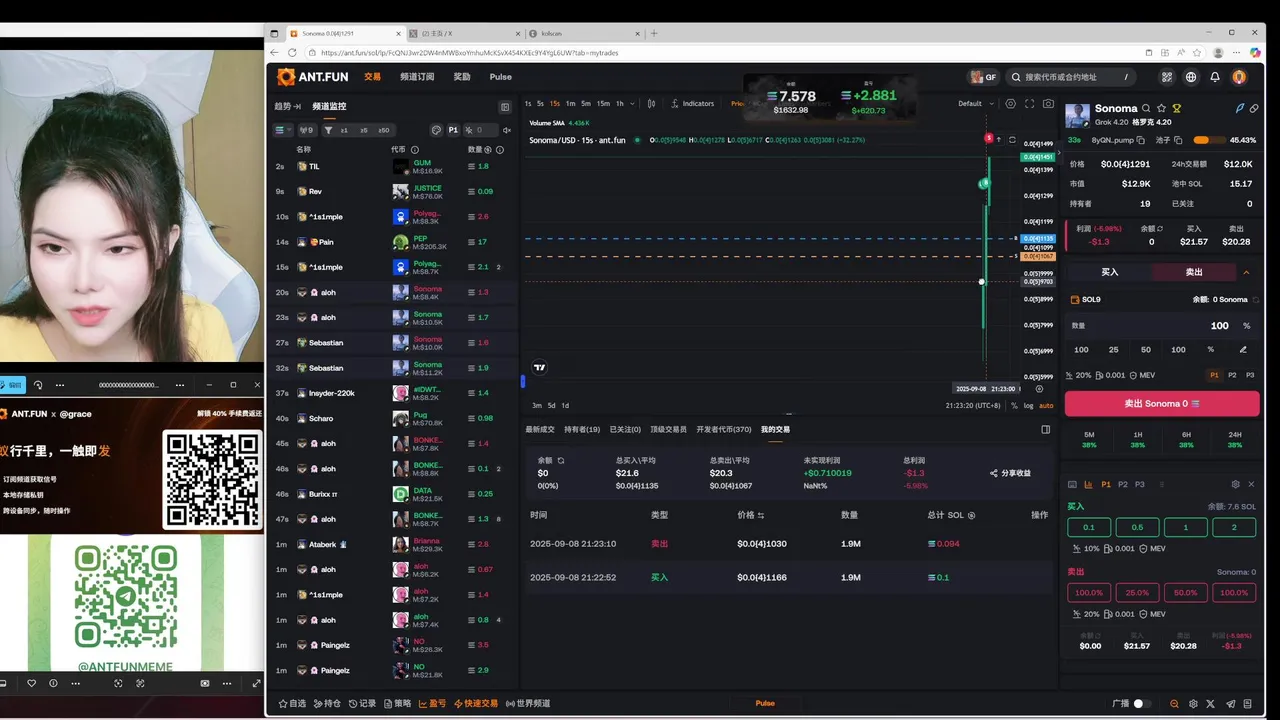Close the quick trade panel
The height and width of the screenshot is (720, 1280).
tap(1251, 484)
